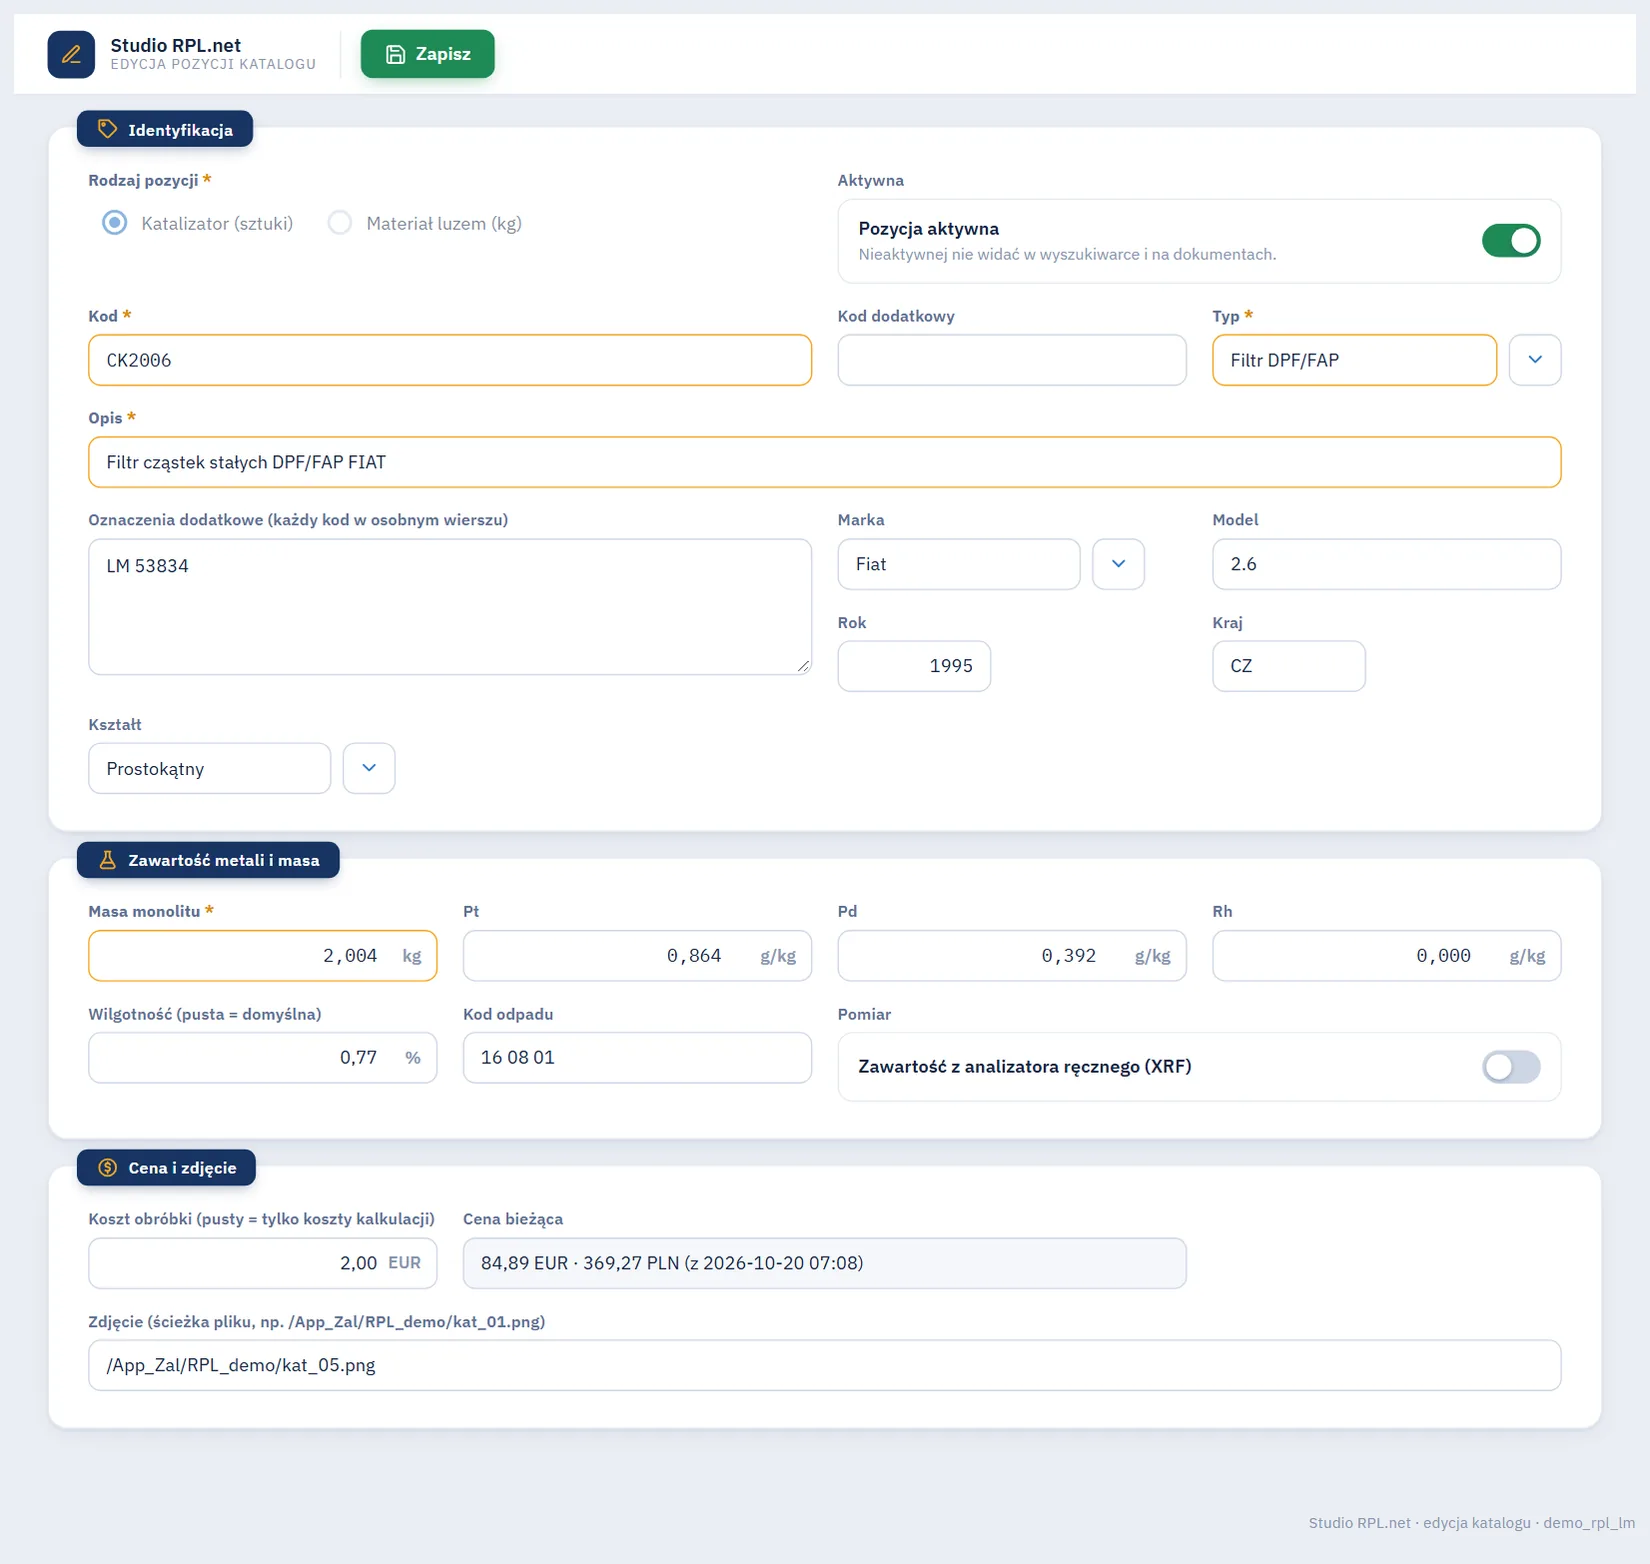Click the textarea resize handle corner

pyautogui.click(x=803, y=666)
